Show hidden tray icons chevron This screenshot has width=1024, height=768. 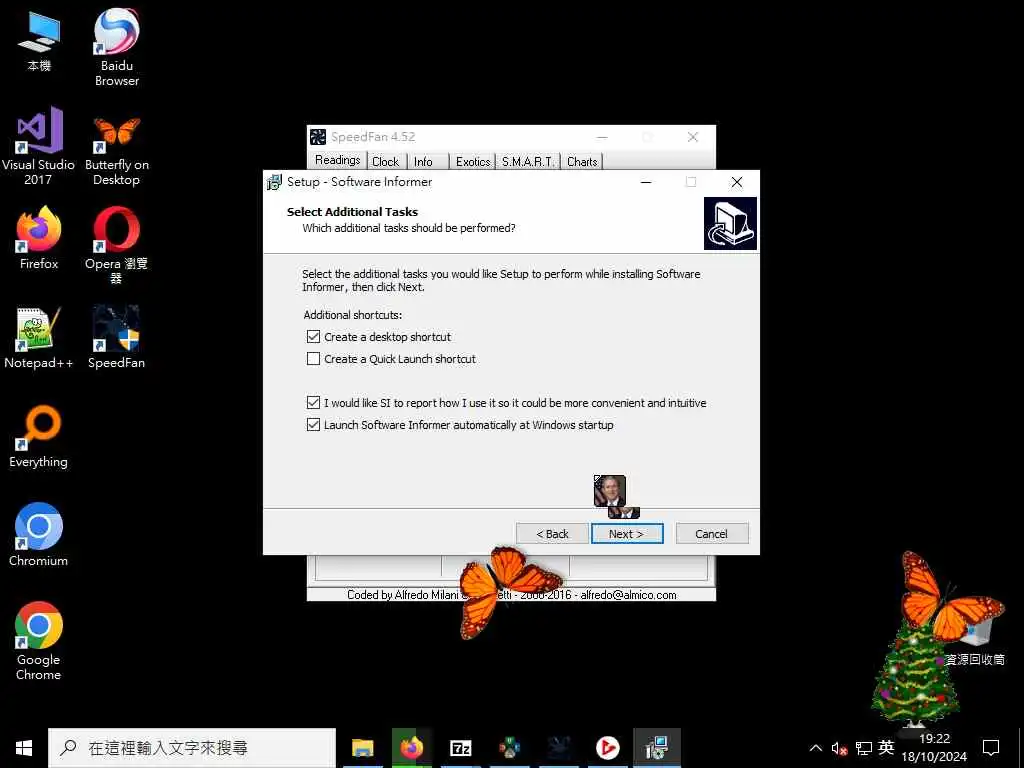816,748
